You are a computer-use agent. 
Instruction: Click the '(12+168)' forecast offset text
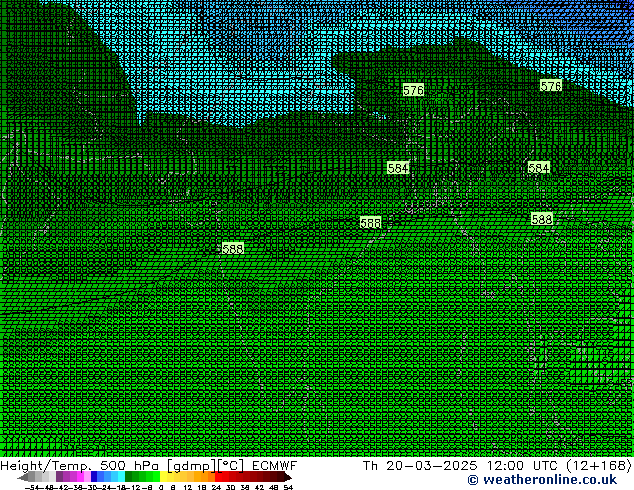pos(599,466)
